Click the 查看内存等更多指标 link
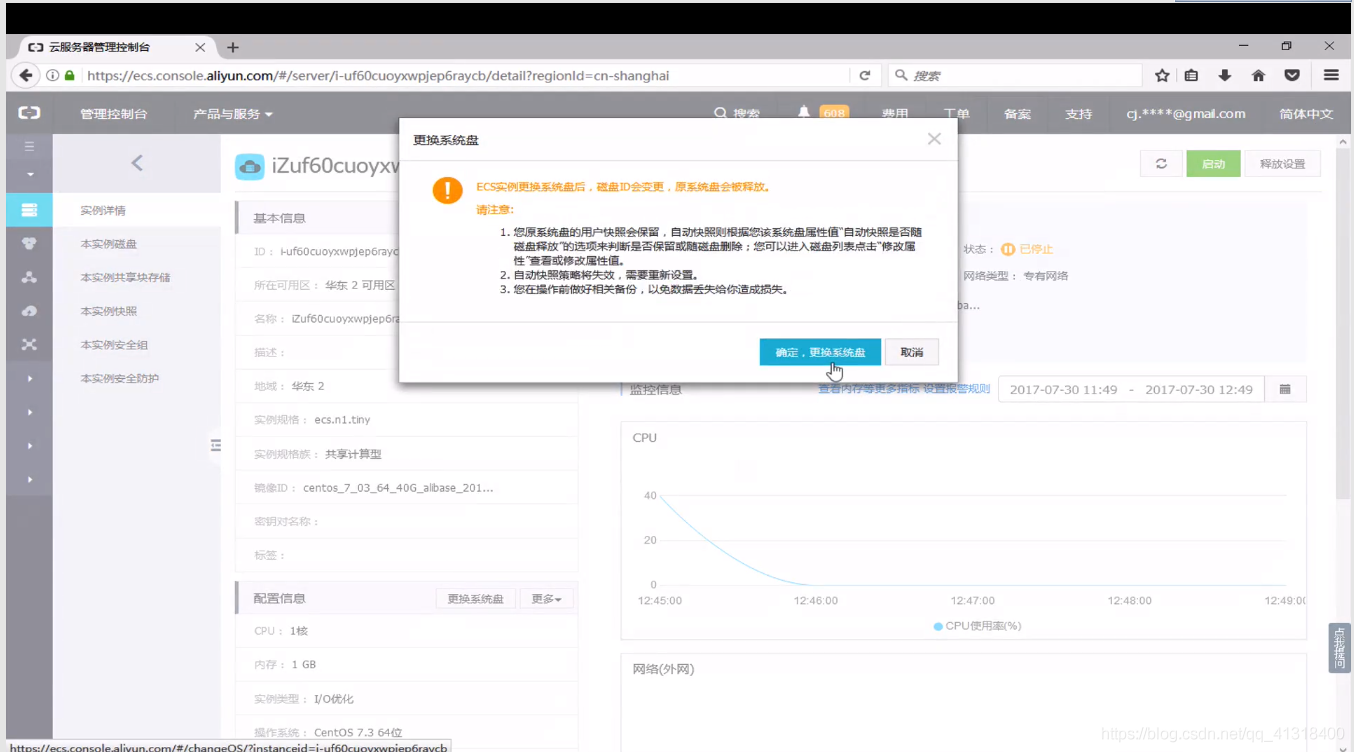The image size is (1354, 752). click(x=868, y=389)
